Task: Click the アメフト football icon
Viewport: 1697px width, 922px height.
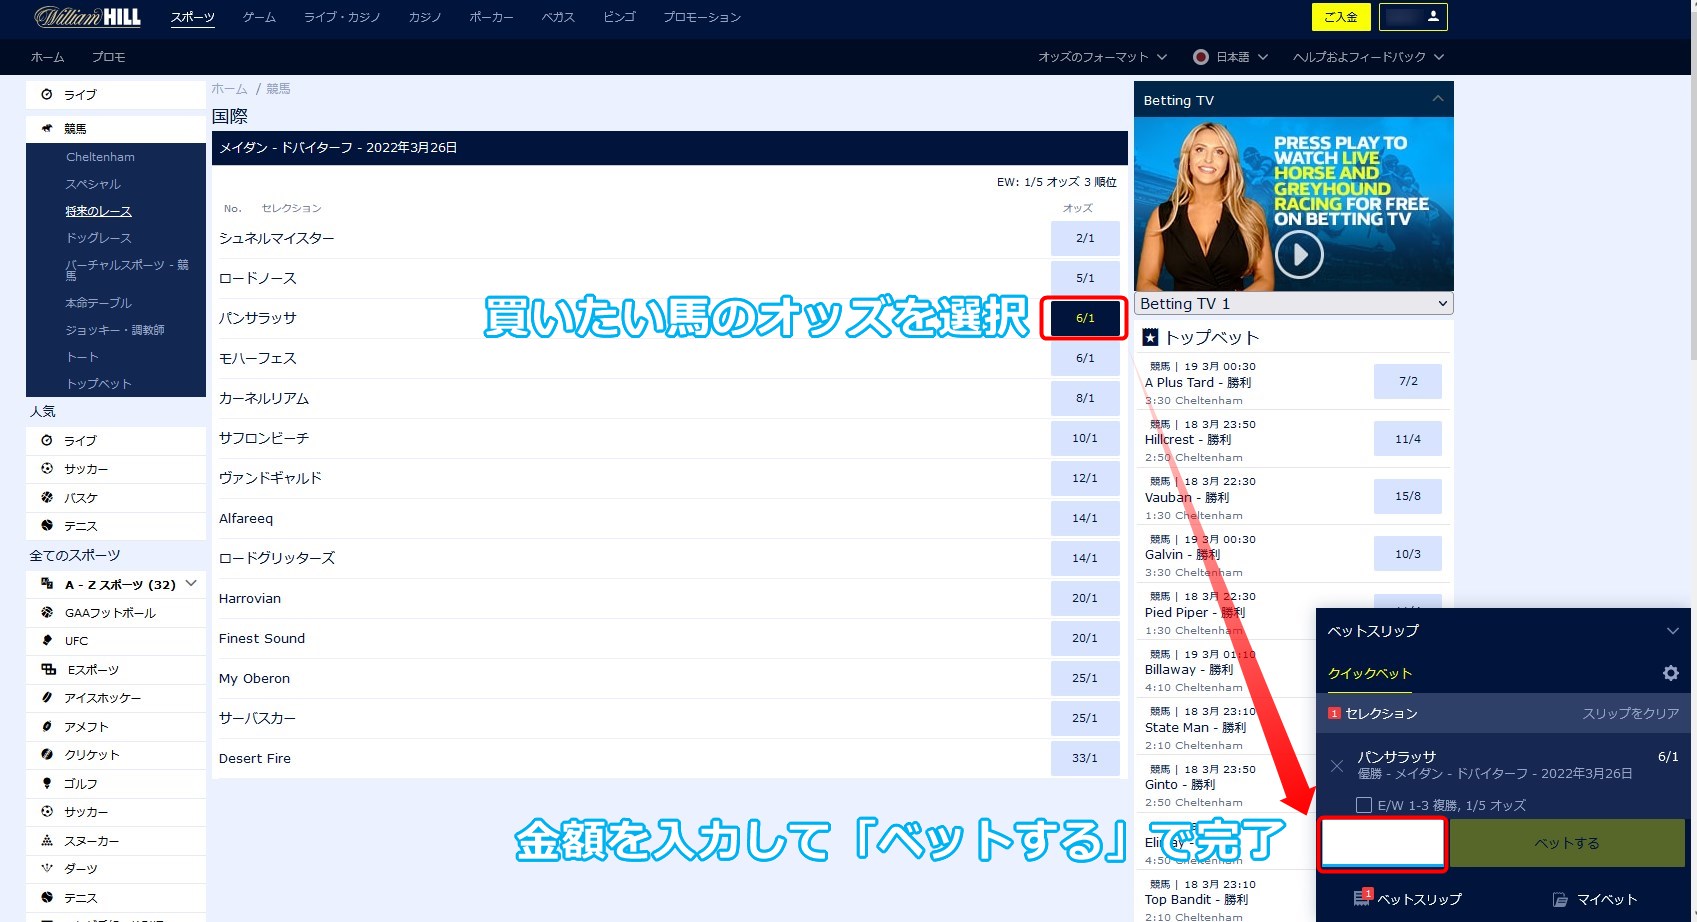Action: [47, 726]
